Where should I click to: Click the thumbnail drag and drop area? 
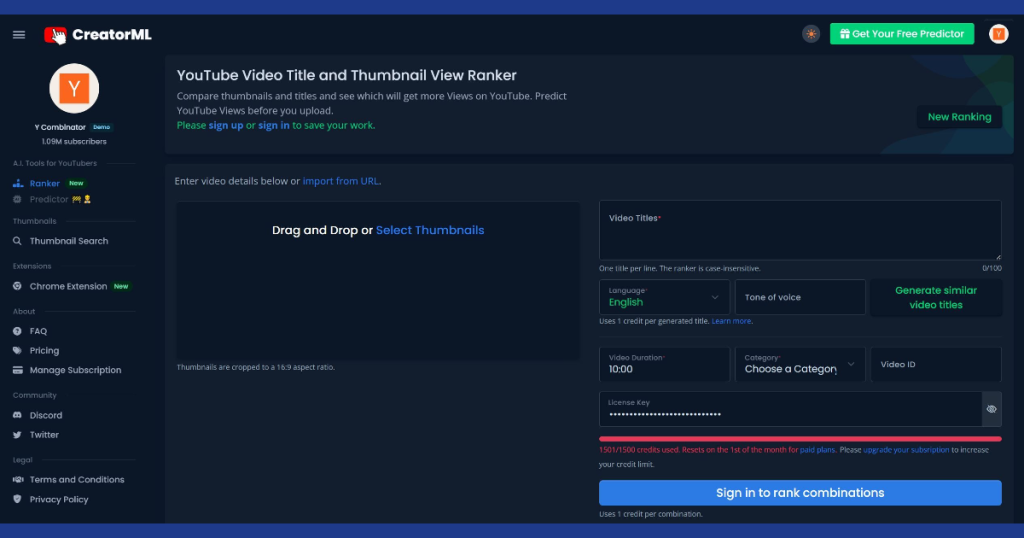click(377, 281)
